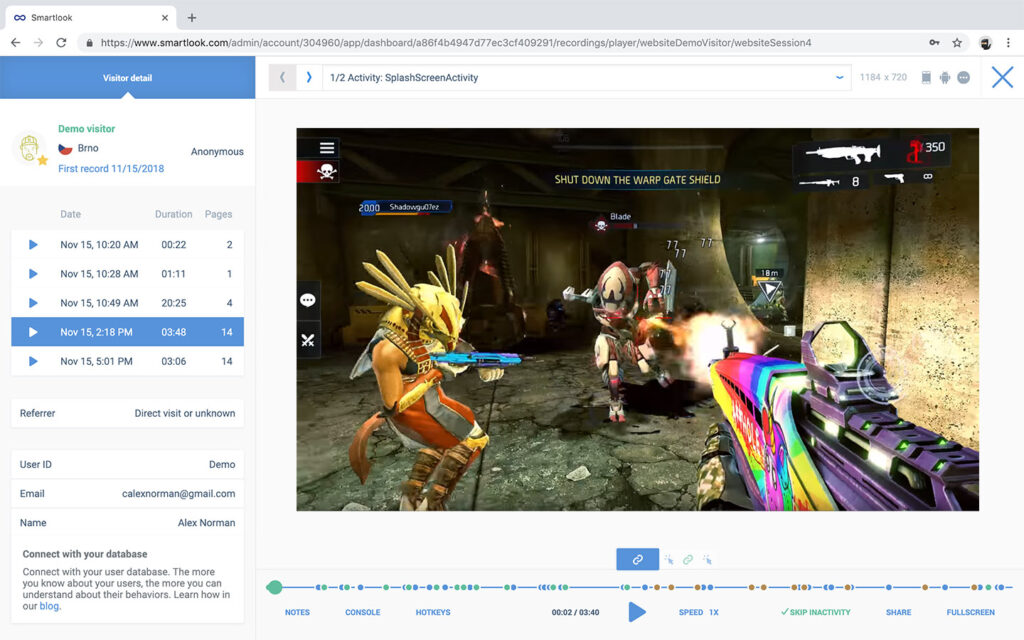This screenshot has height=640, width=1024.
Task: Click the crossed swords icon in game
Action: (x=308, y=340)
